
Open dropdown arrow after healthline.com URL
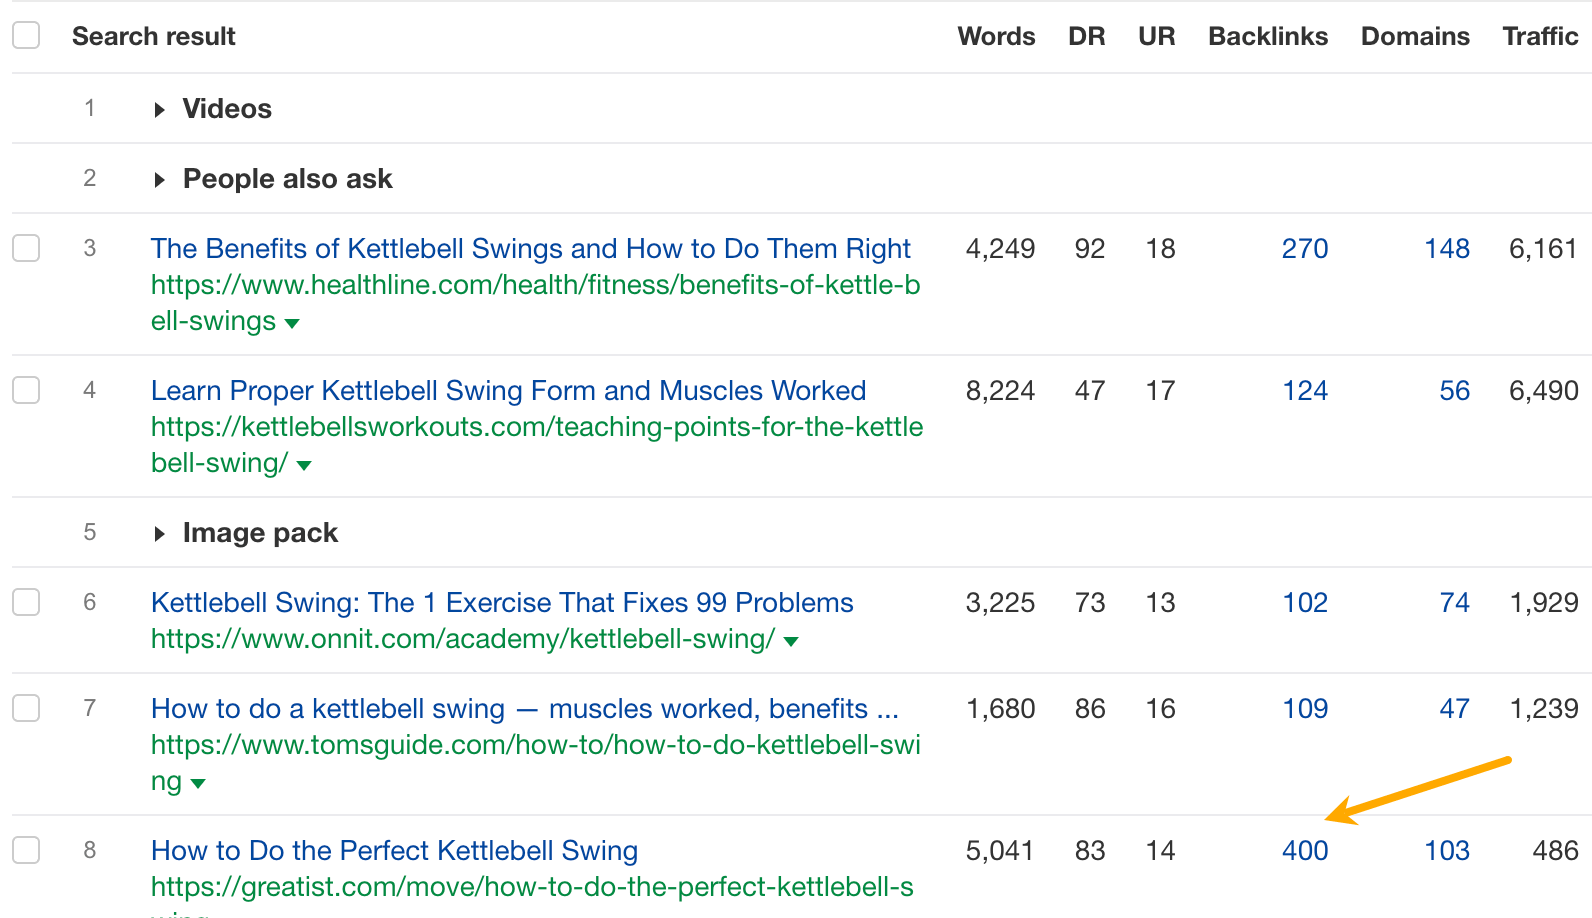pyautogui.click(x=292, y=323)
